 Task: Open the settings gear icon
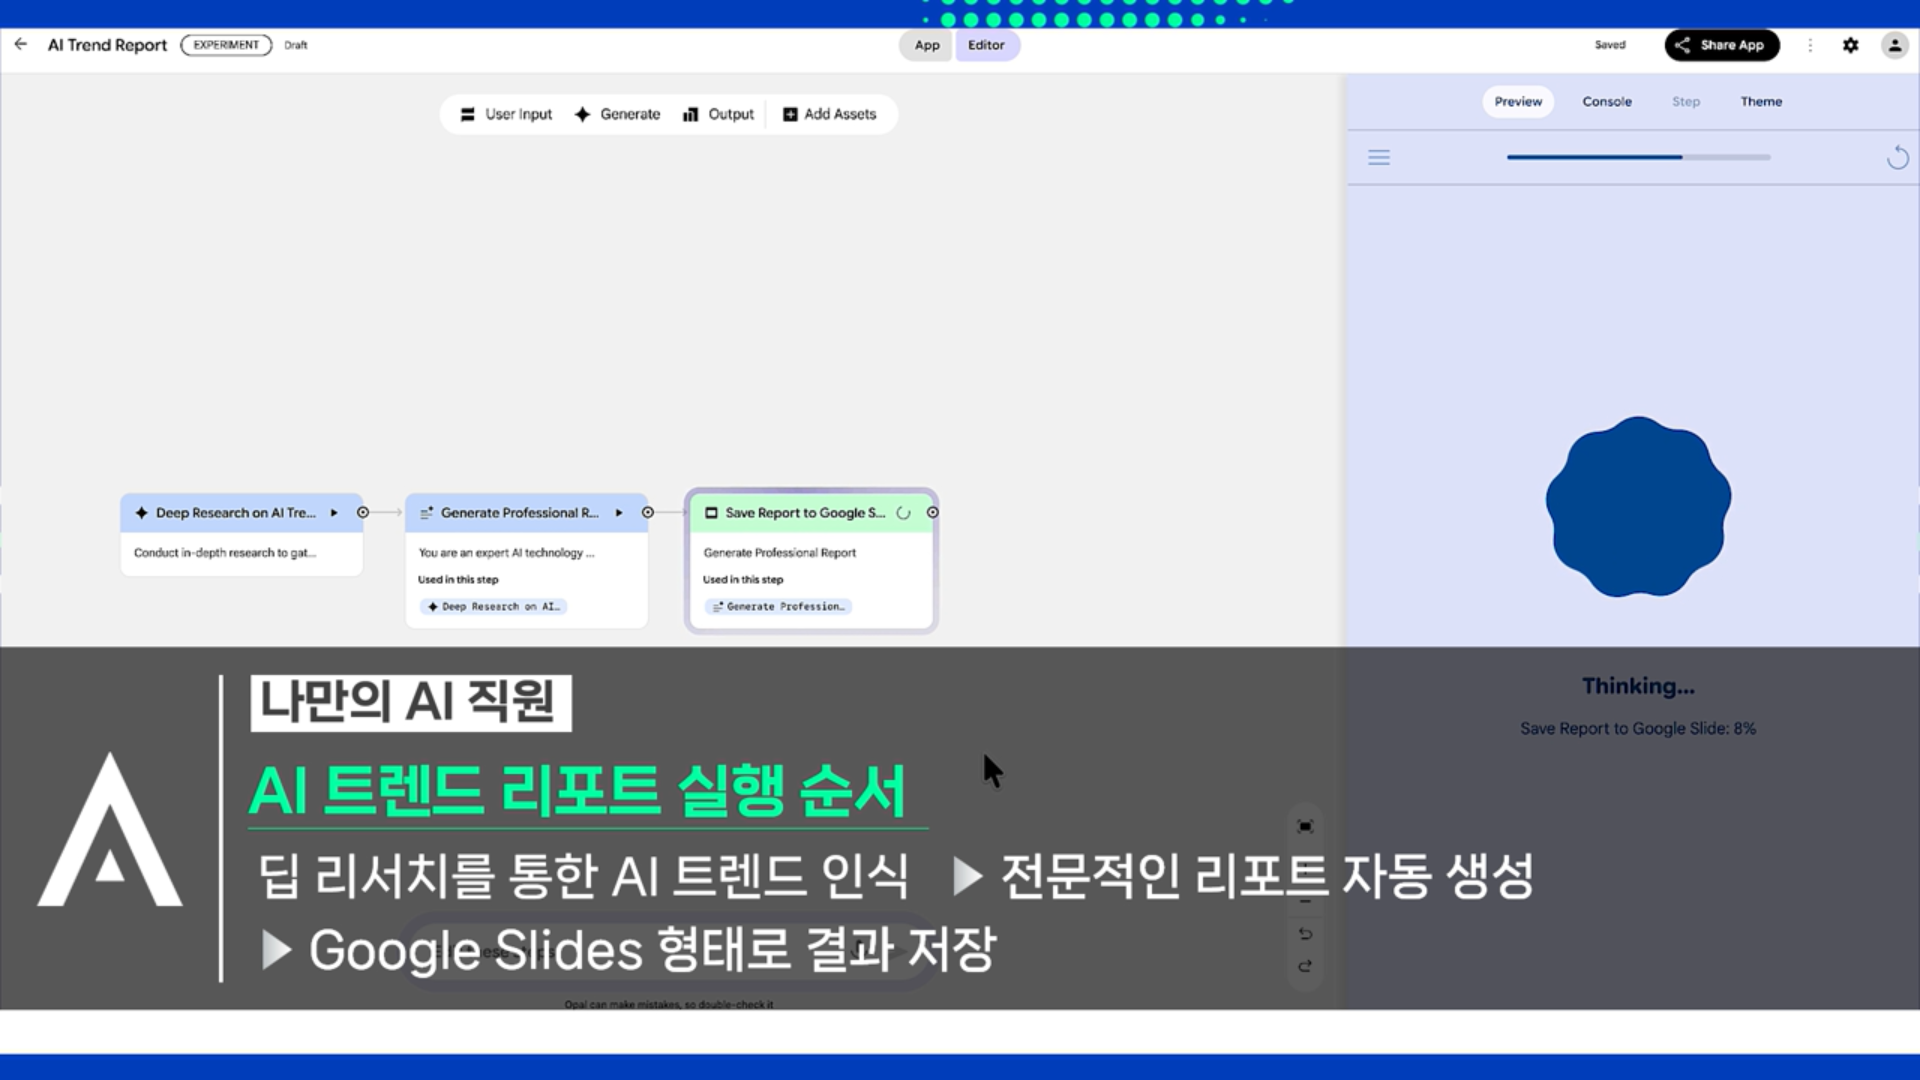pos(1851,45)
